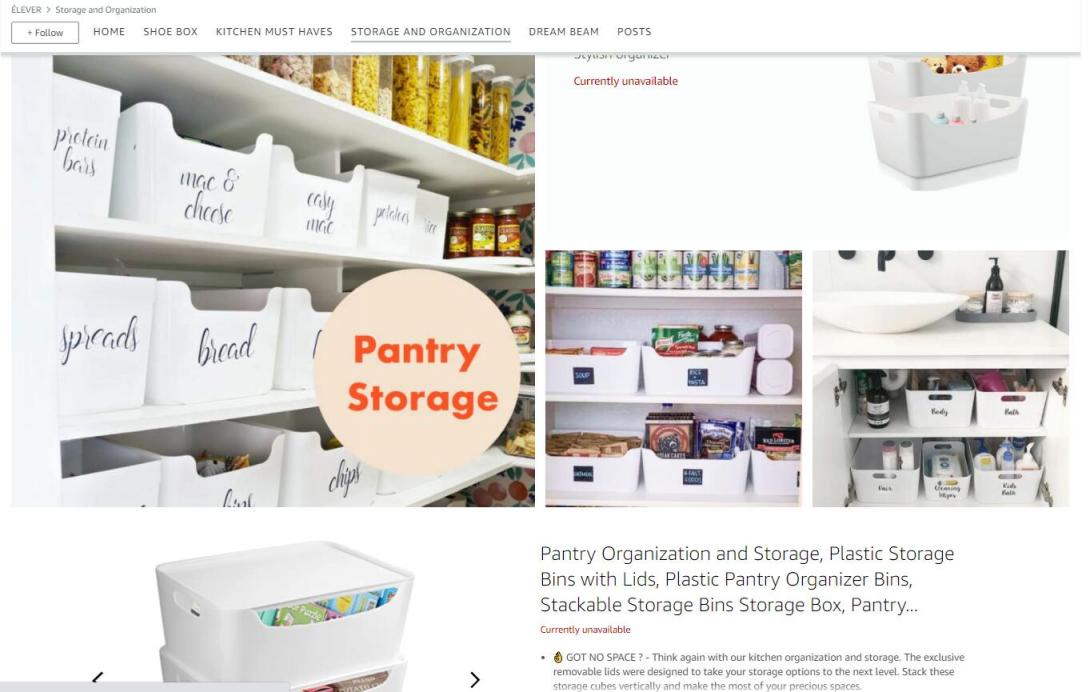Open the HOME tab
This screenshot has width=1090, height=692.
tap(109, 31)
